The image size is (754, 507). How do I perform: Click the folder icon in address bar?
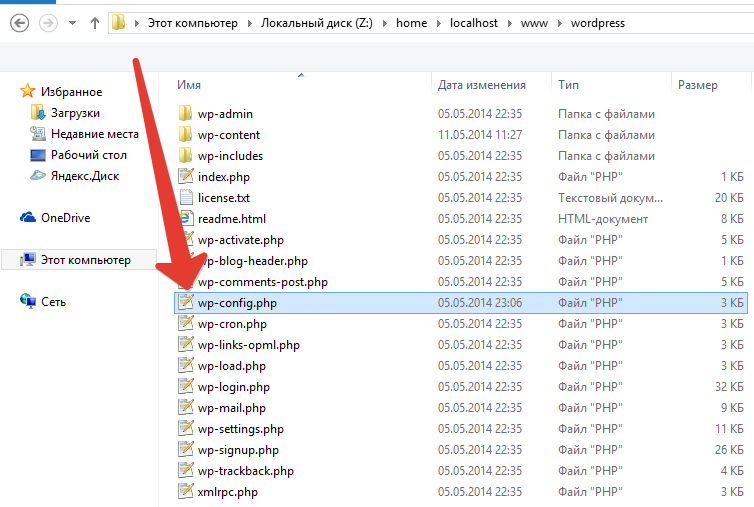coord(119,23)
